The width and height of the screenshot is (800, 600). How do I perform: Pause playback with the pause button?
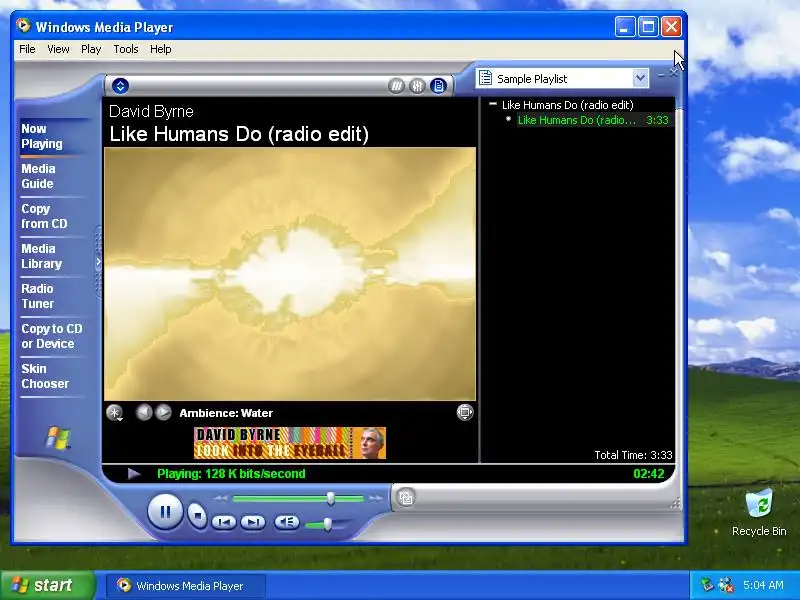click(x=165, y=511)
